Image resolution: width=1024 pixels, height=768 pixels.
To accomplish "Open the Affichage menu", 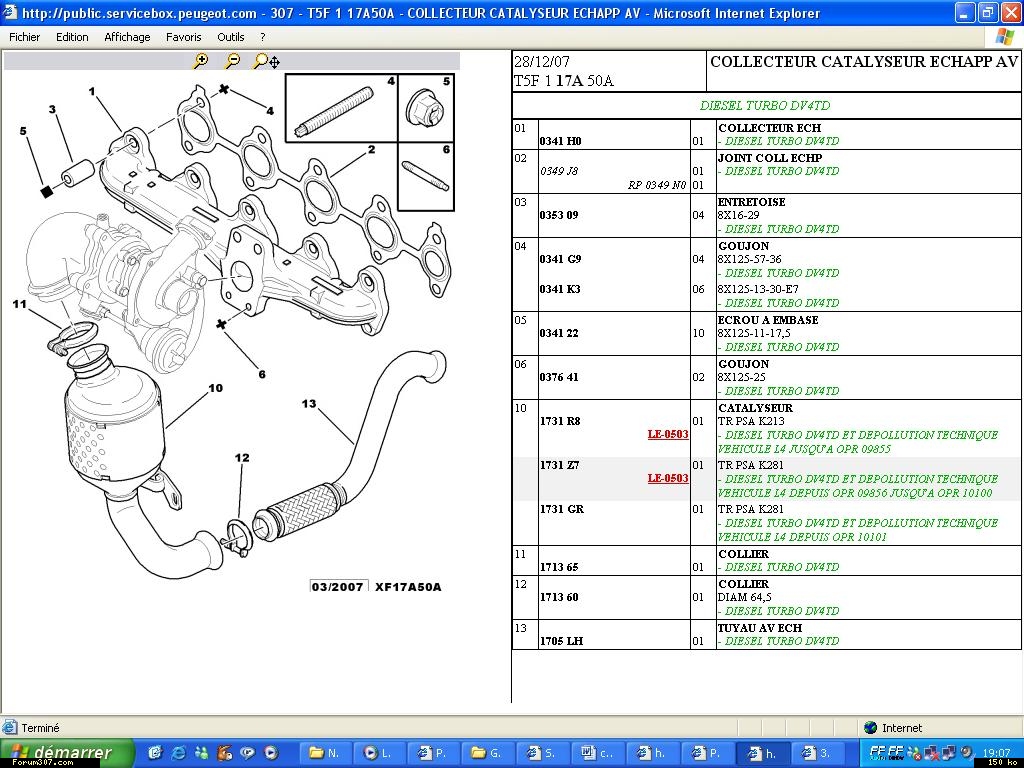I will (127, 37).
